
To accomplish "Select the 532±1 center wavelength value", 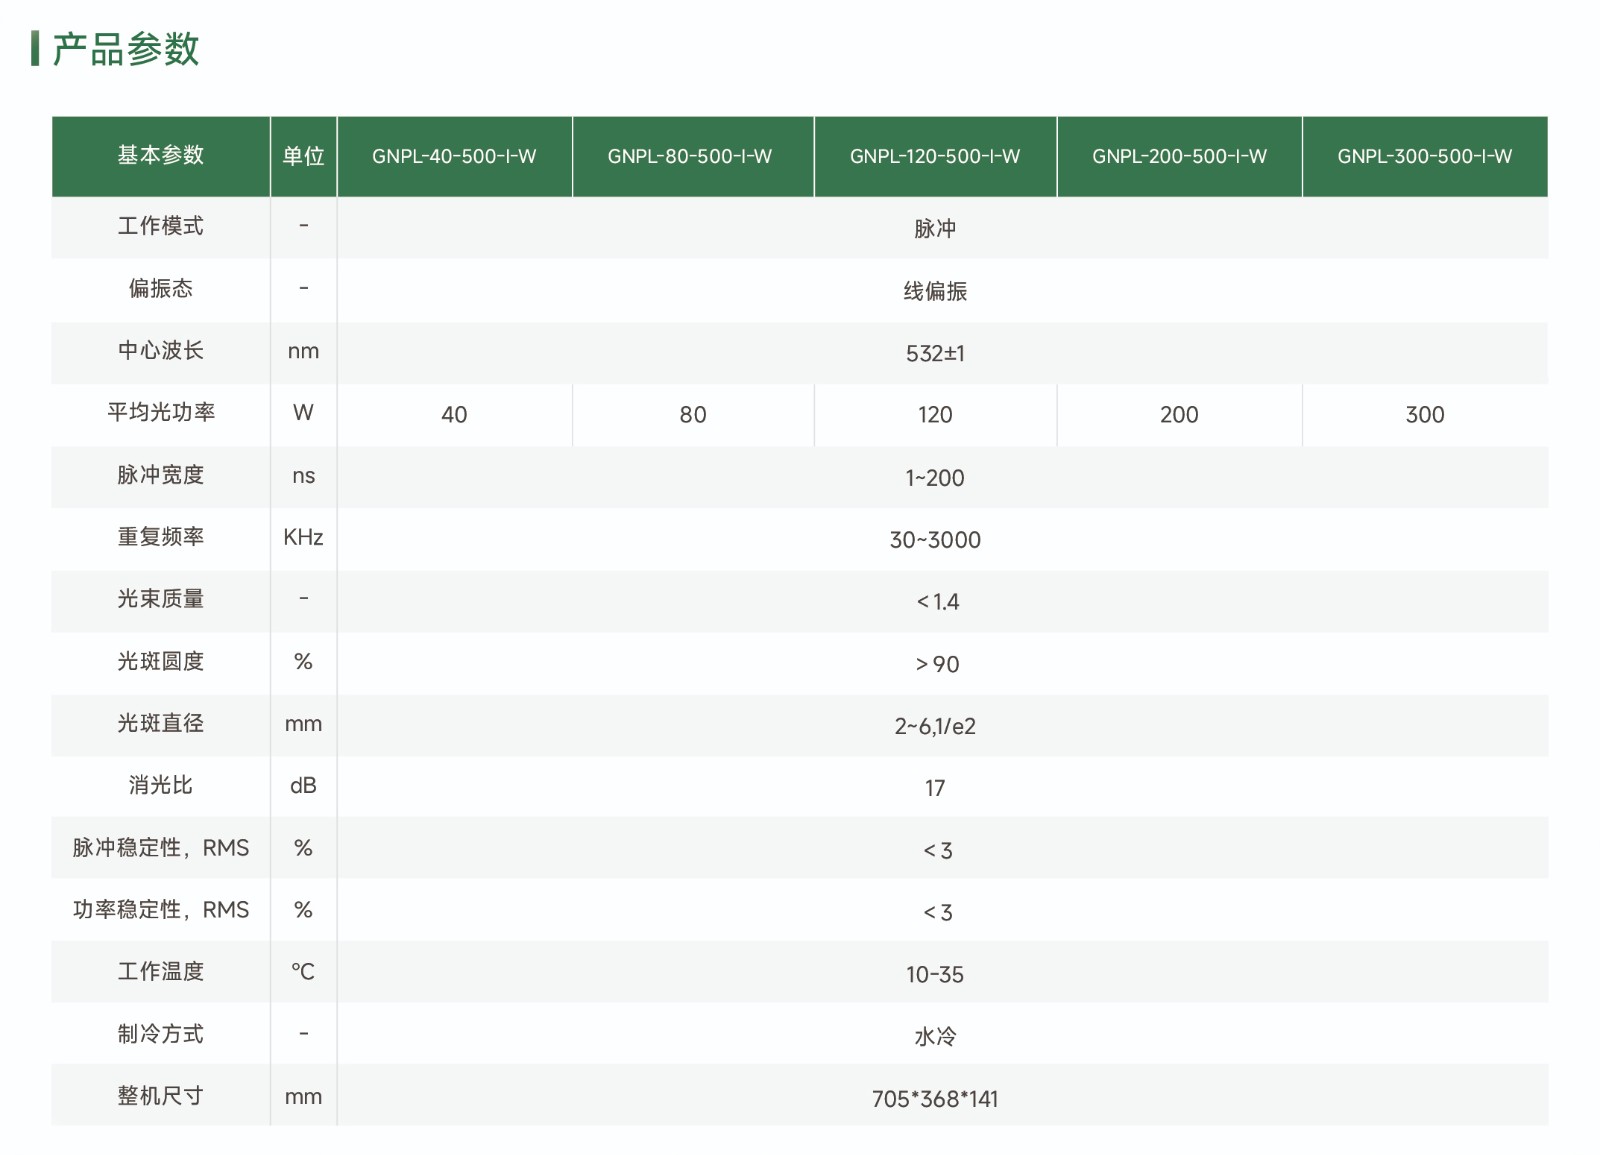I will pos(935,354).
